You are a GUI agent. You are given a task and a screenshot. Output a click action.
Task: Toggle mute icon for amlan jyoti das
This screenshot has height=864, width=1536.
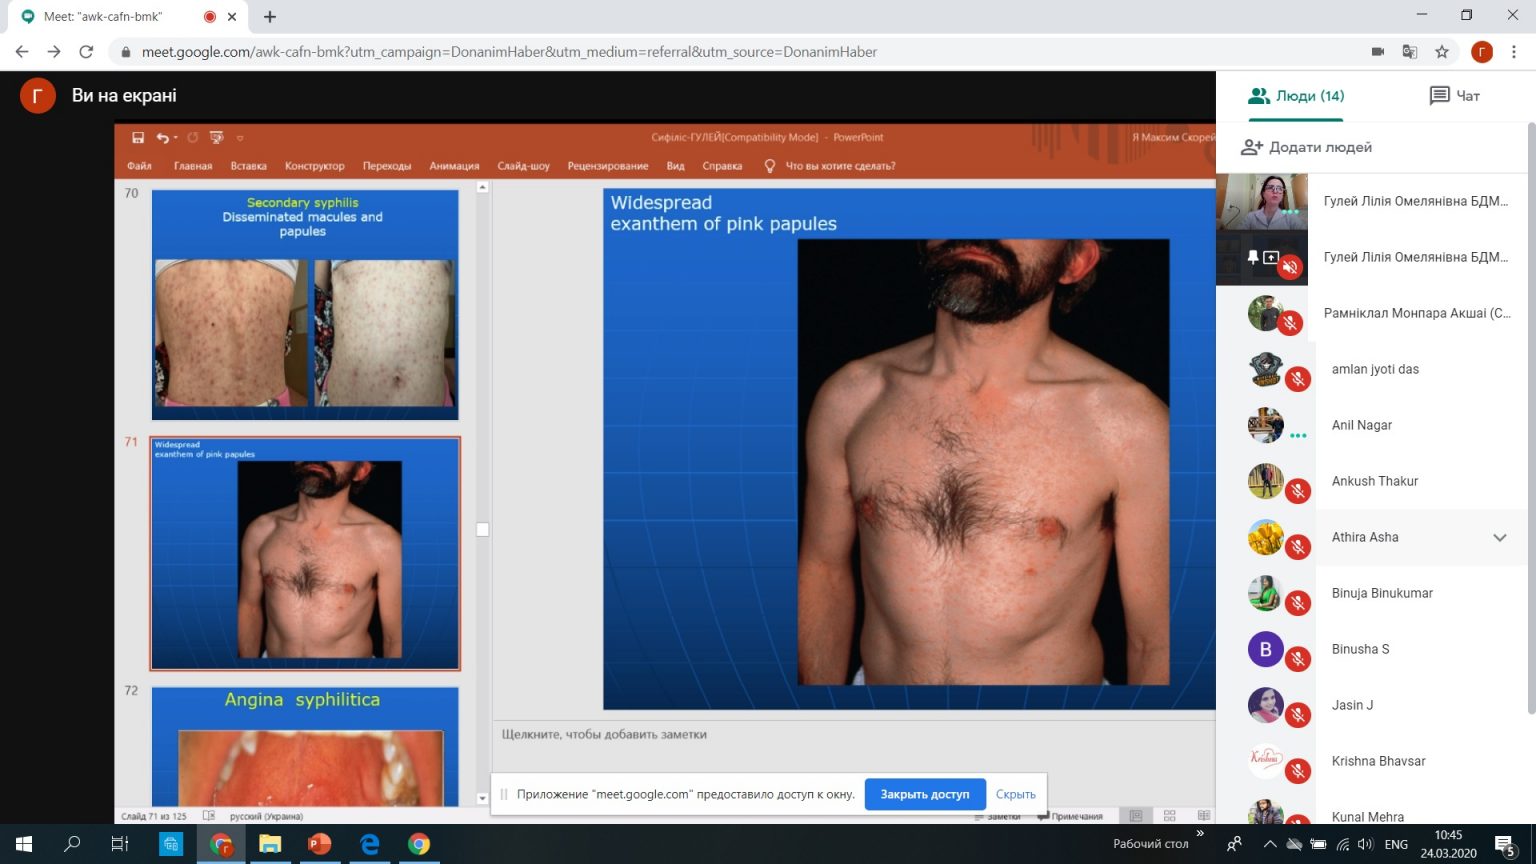(x=1298, y=379)
